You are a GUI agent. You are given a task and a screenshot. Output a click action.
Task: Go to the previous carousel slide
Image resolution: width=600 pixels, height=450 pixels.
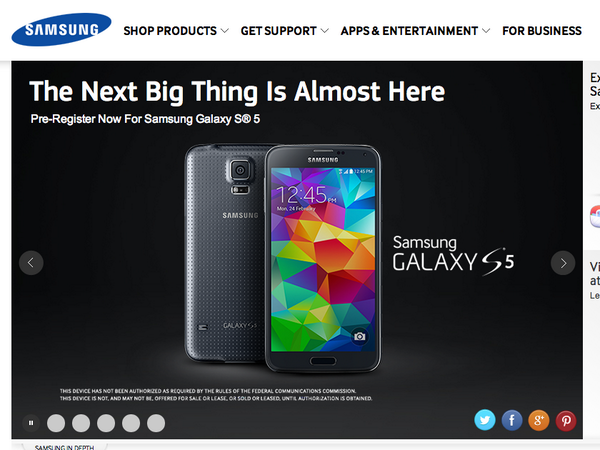pos(31,263)
